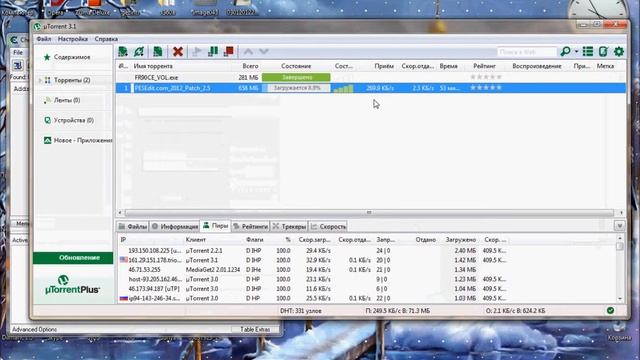Click the Загружается progress bar
640x360 pixels.
tap(296, 88)
